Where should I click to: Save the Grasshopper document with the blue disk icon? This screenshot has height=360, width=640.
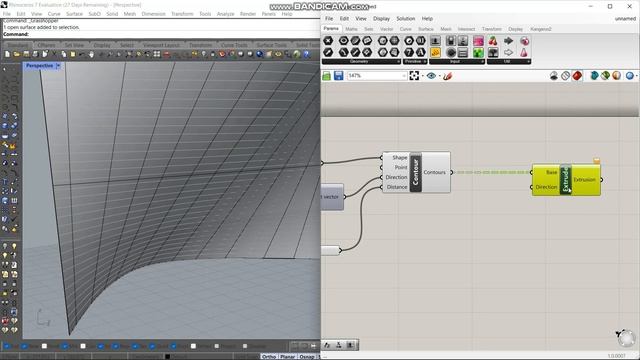pos(339,76)
